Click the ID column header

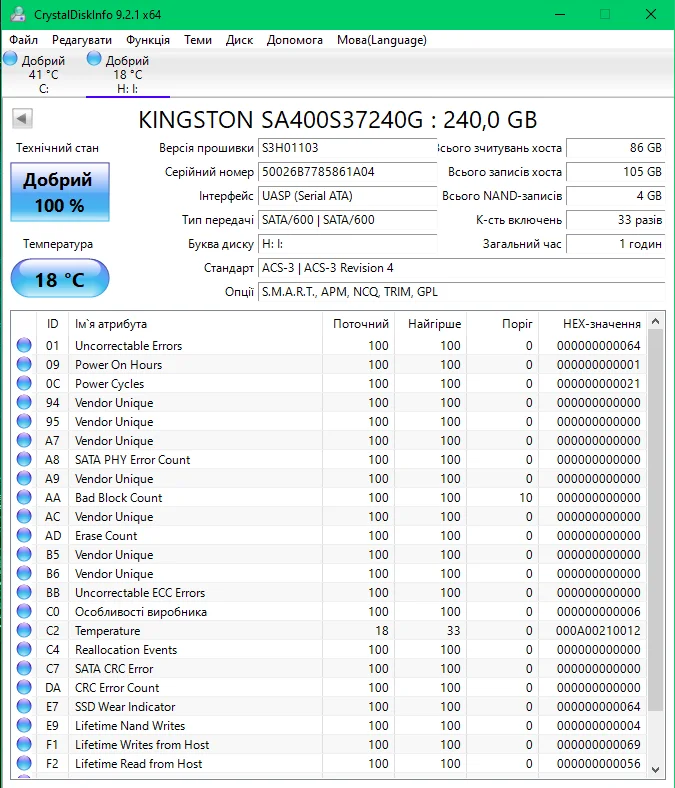coord(53,324)
